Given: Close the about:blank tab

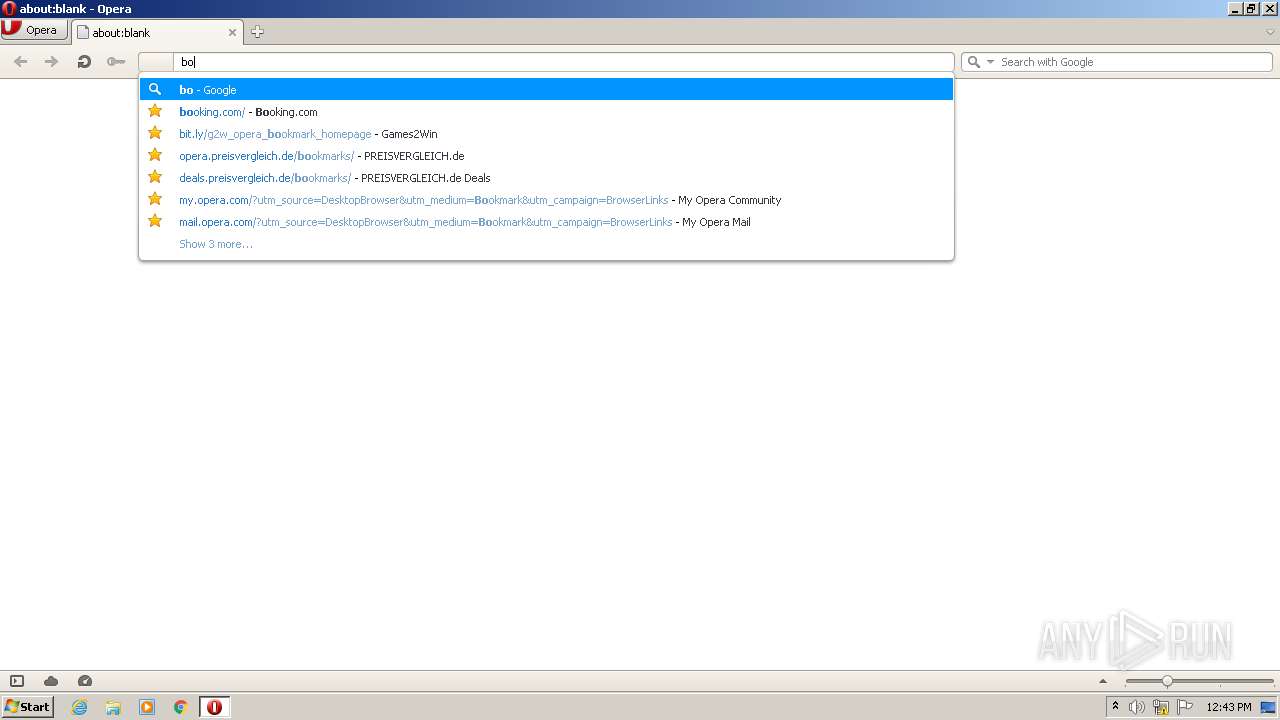Looking at the screenshot, I should tap(232, 32).
